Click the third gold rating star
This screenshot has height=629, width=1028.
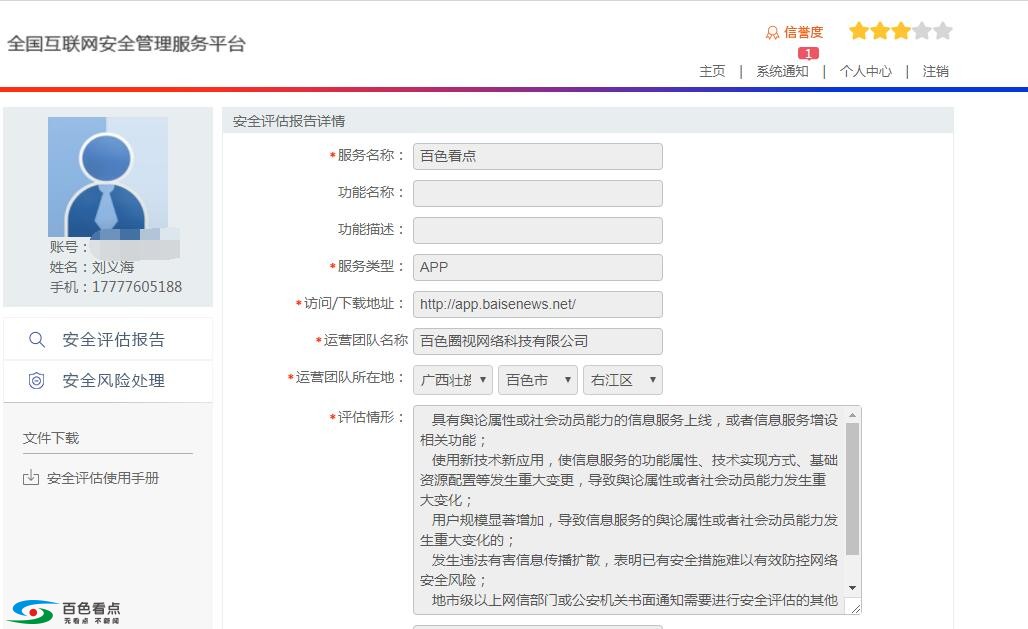coord(900,31)
